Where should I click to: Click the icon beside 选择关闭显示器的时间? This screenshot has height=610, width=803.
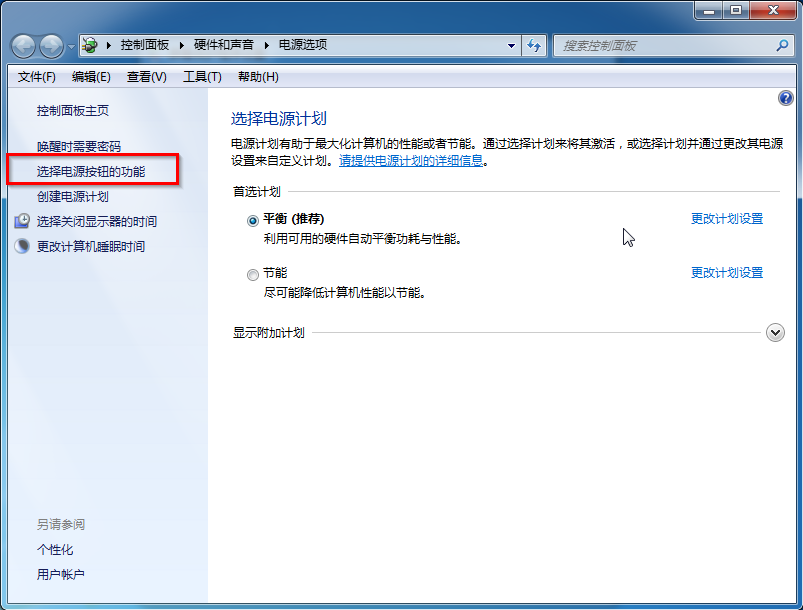tap(22, 222)
